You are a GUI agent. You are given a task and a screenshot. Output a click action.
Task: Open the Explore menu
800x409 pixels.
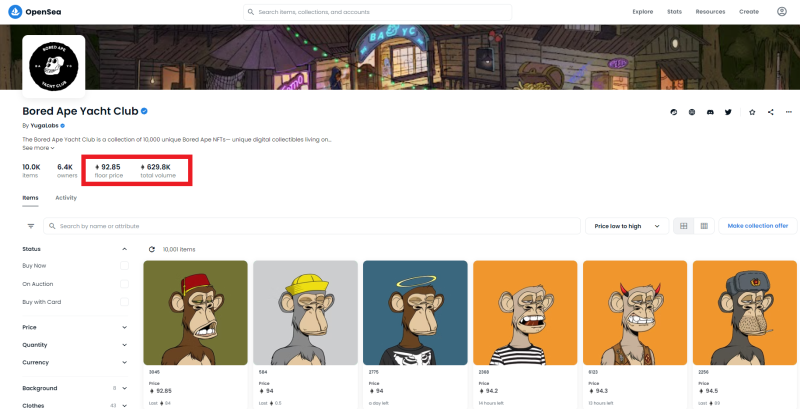tap(642, 12)
